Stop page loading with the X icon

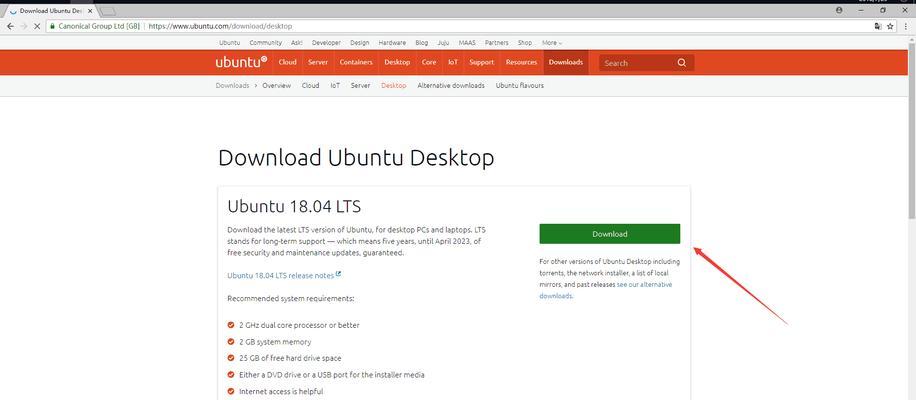[37, 26]
